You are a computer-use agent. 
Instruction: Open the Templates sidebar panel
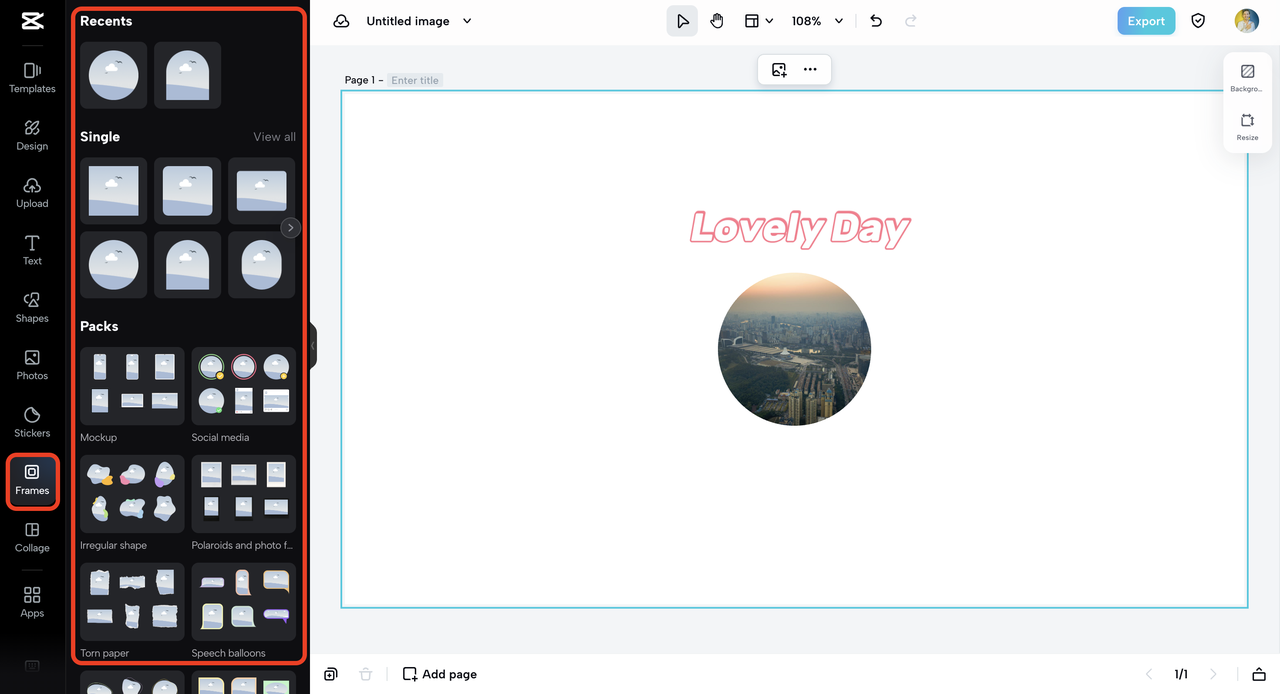coord(32,78)
